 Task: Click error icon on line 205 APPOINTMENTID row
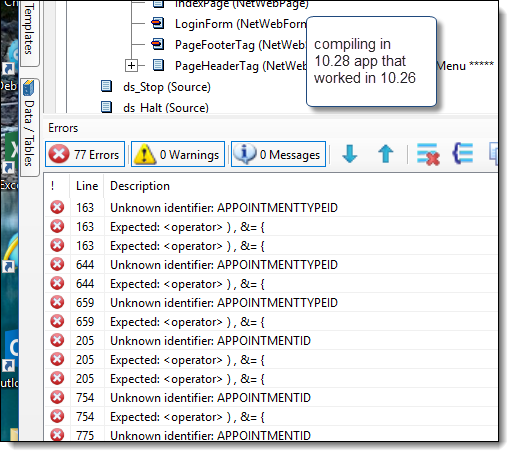tap(57, 340)
